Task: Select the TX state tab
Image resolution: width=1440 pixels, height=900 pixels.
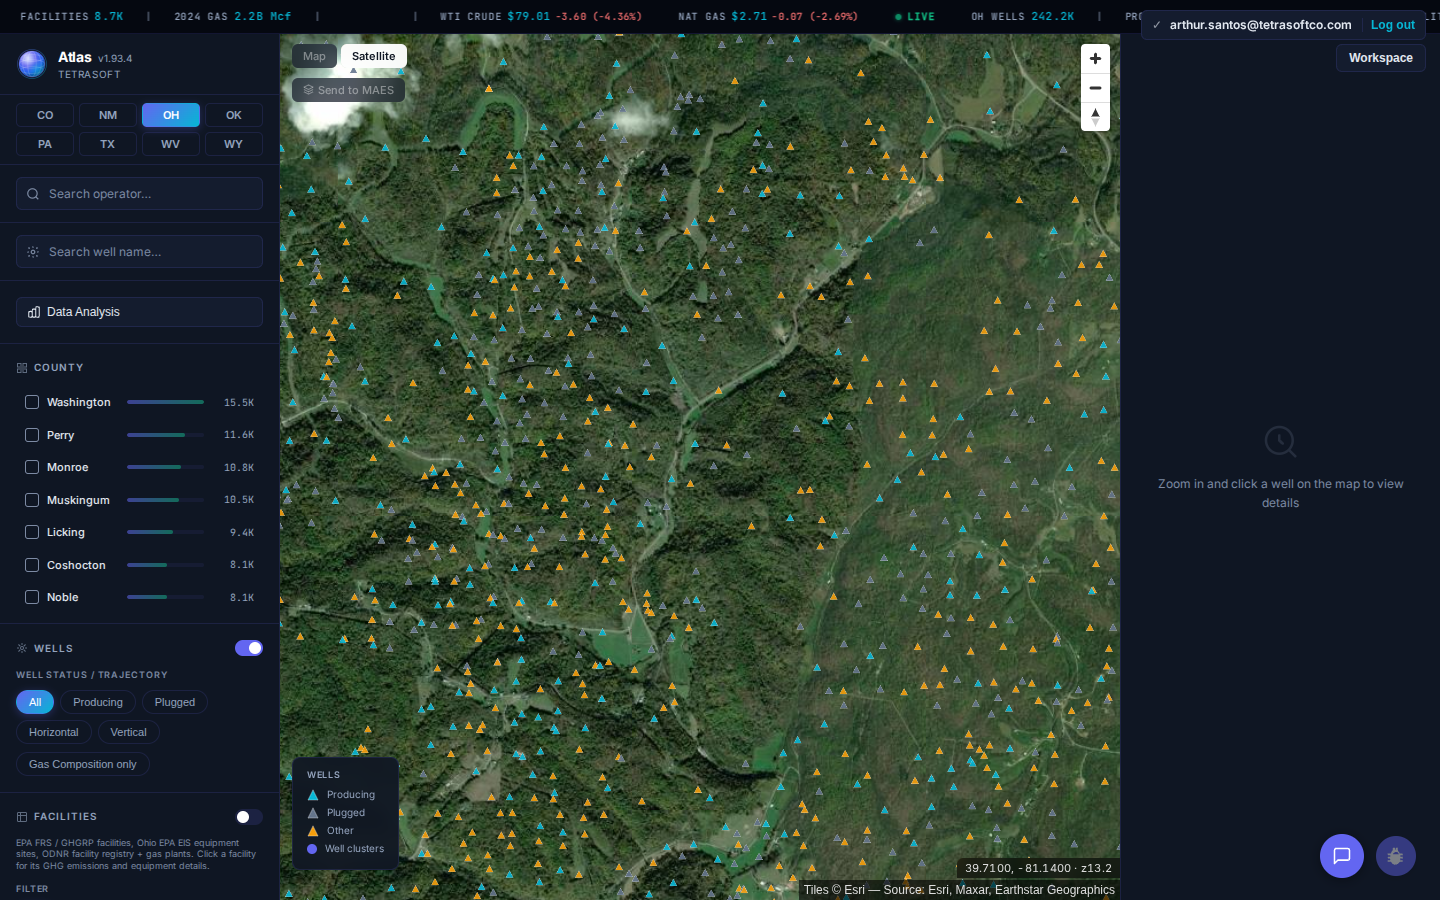Action: [x=108, y=144]
